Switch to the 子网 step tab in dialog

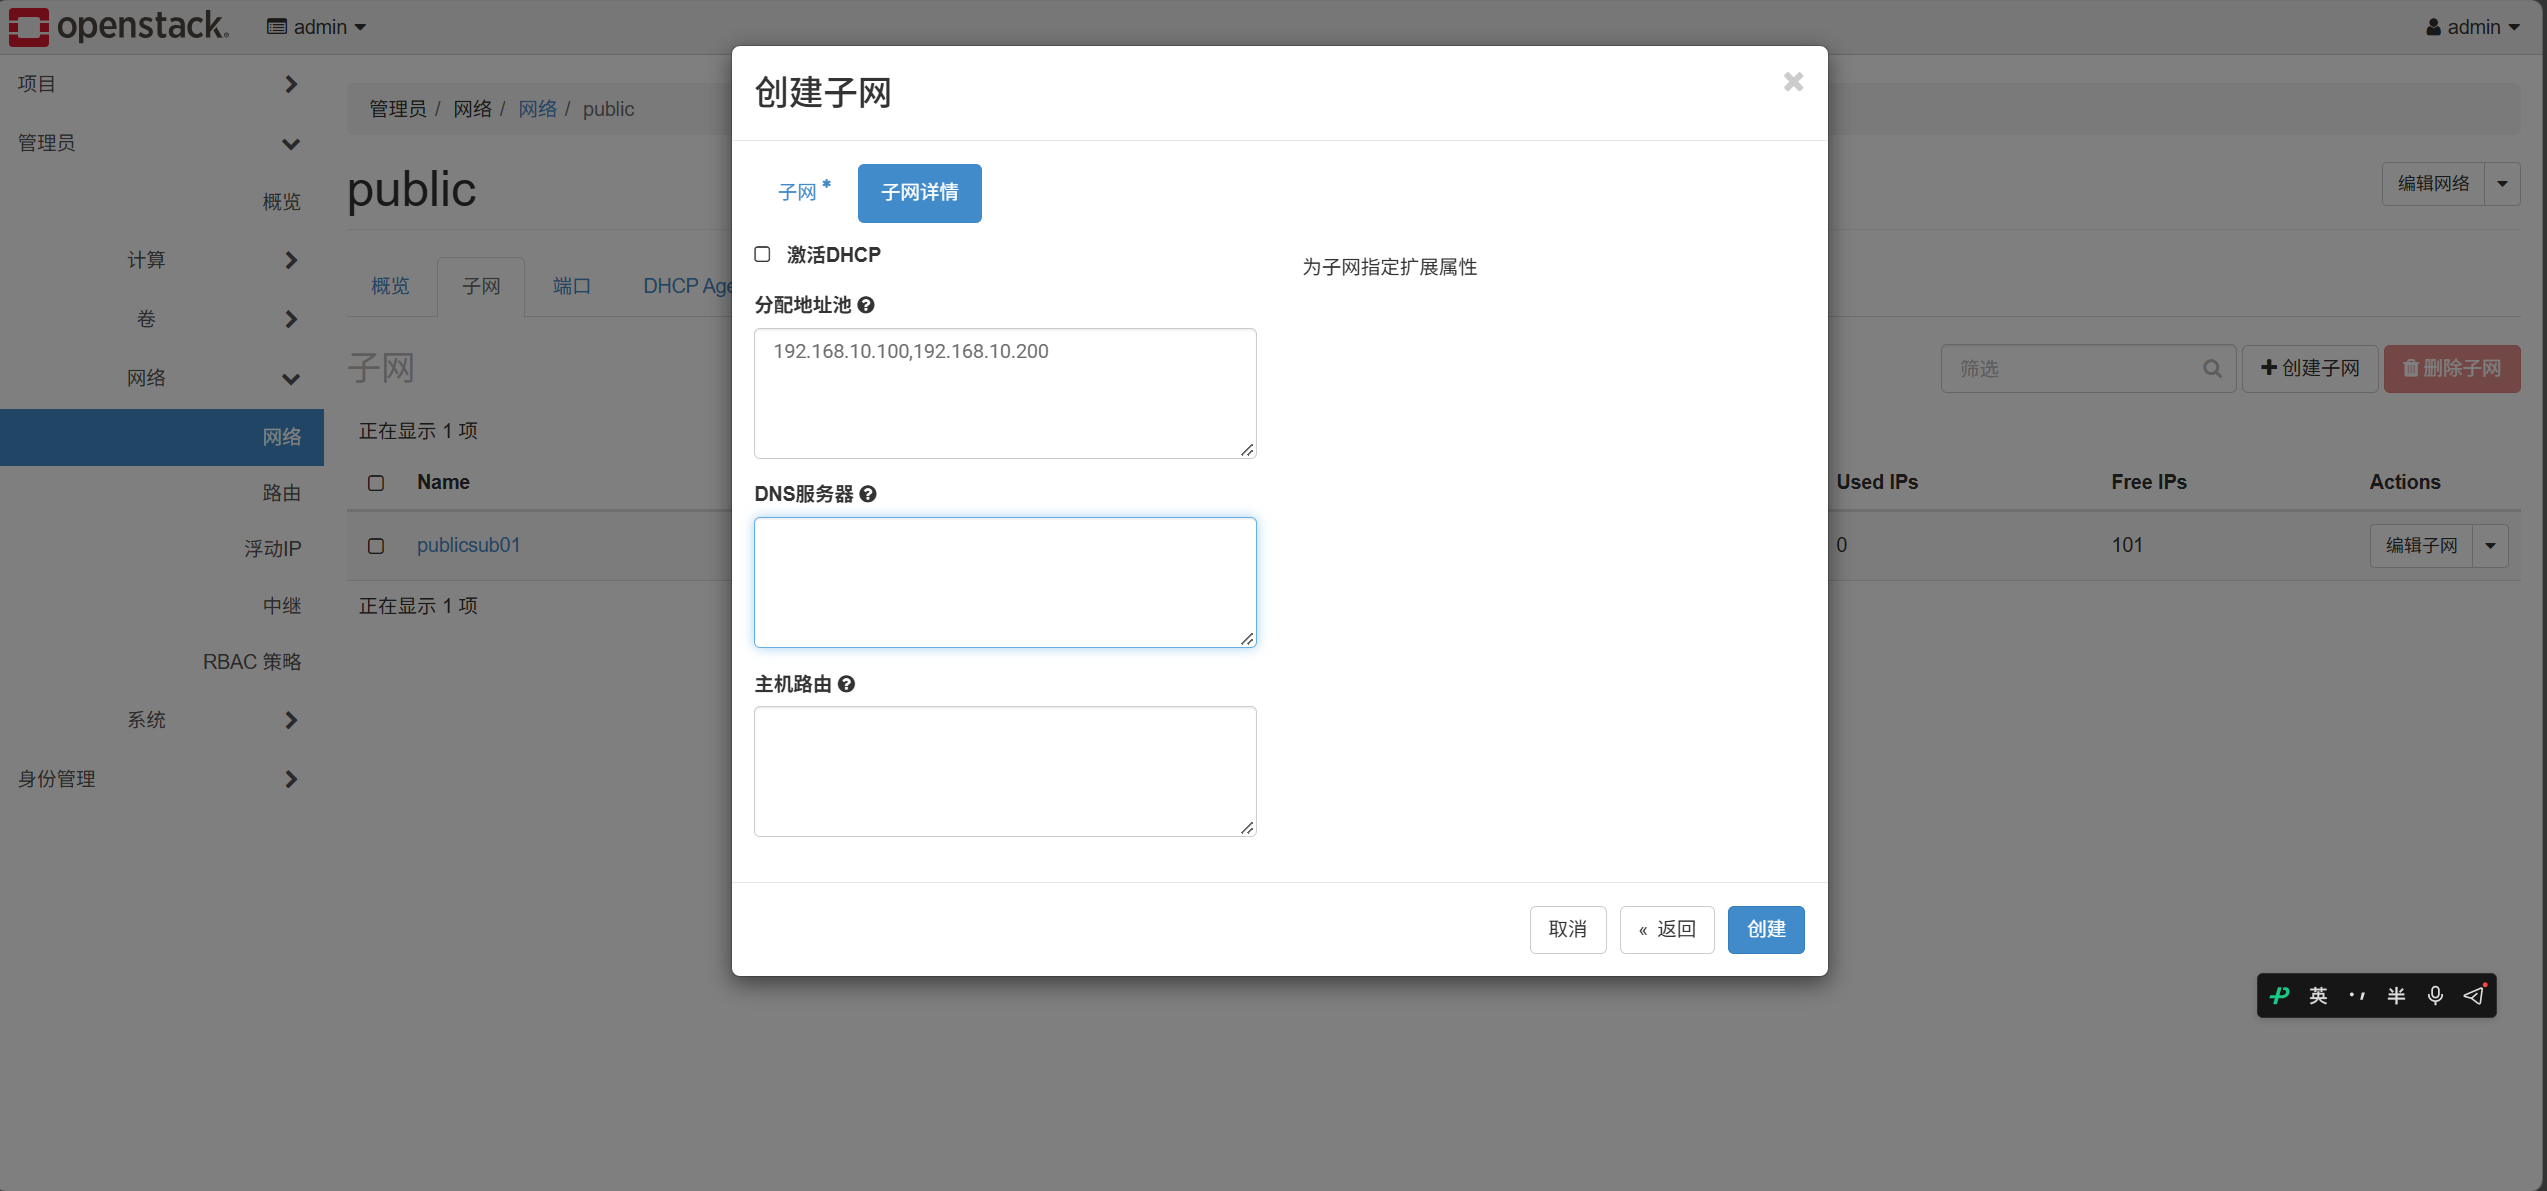(803, 192)
